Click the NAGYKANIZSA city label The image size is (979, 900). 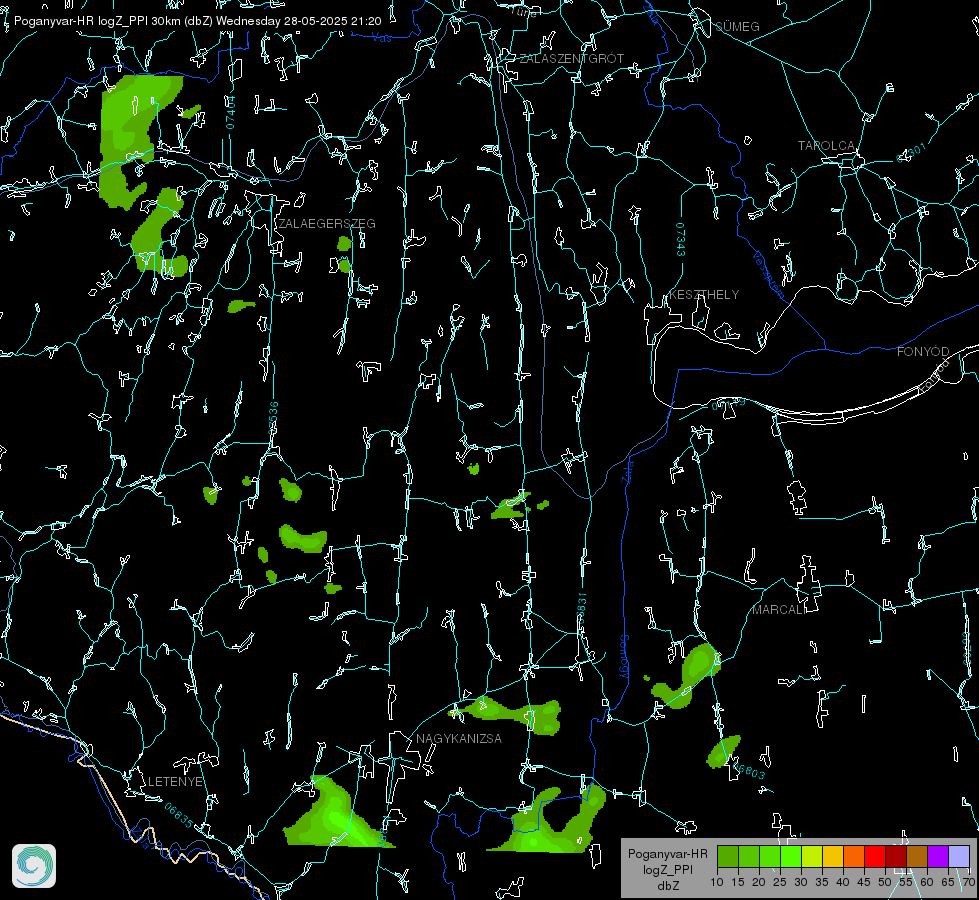[459, 739]
